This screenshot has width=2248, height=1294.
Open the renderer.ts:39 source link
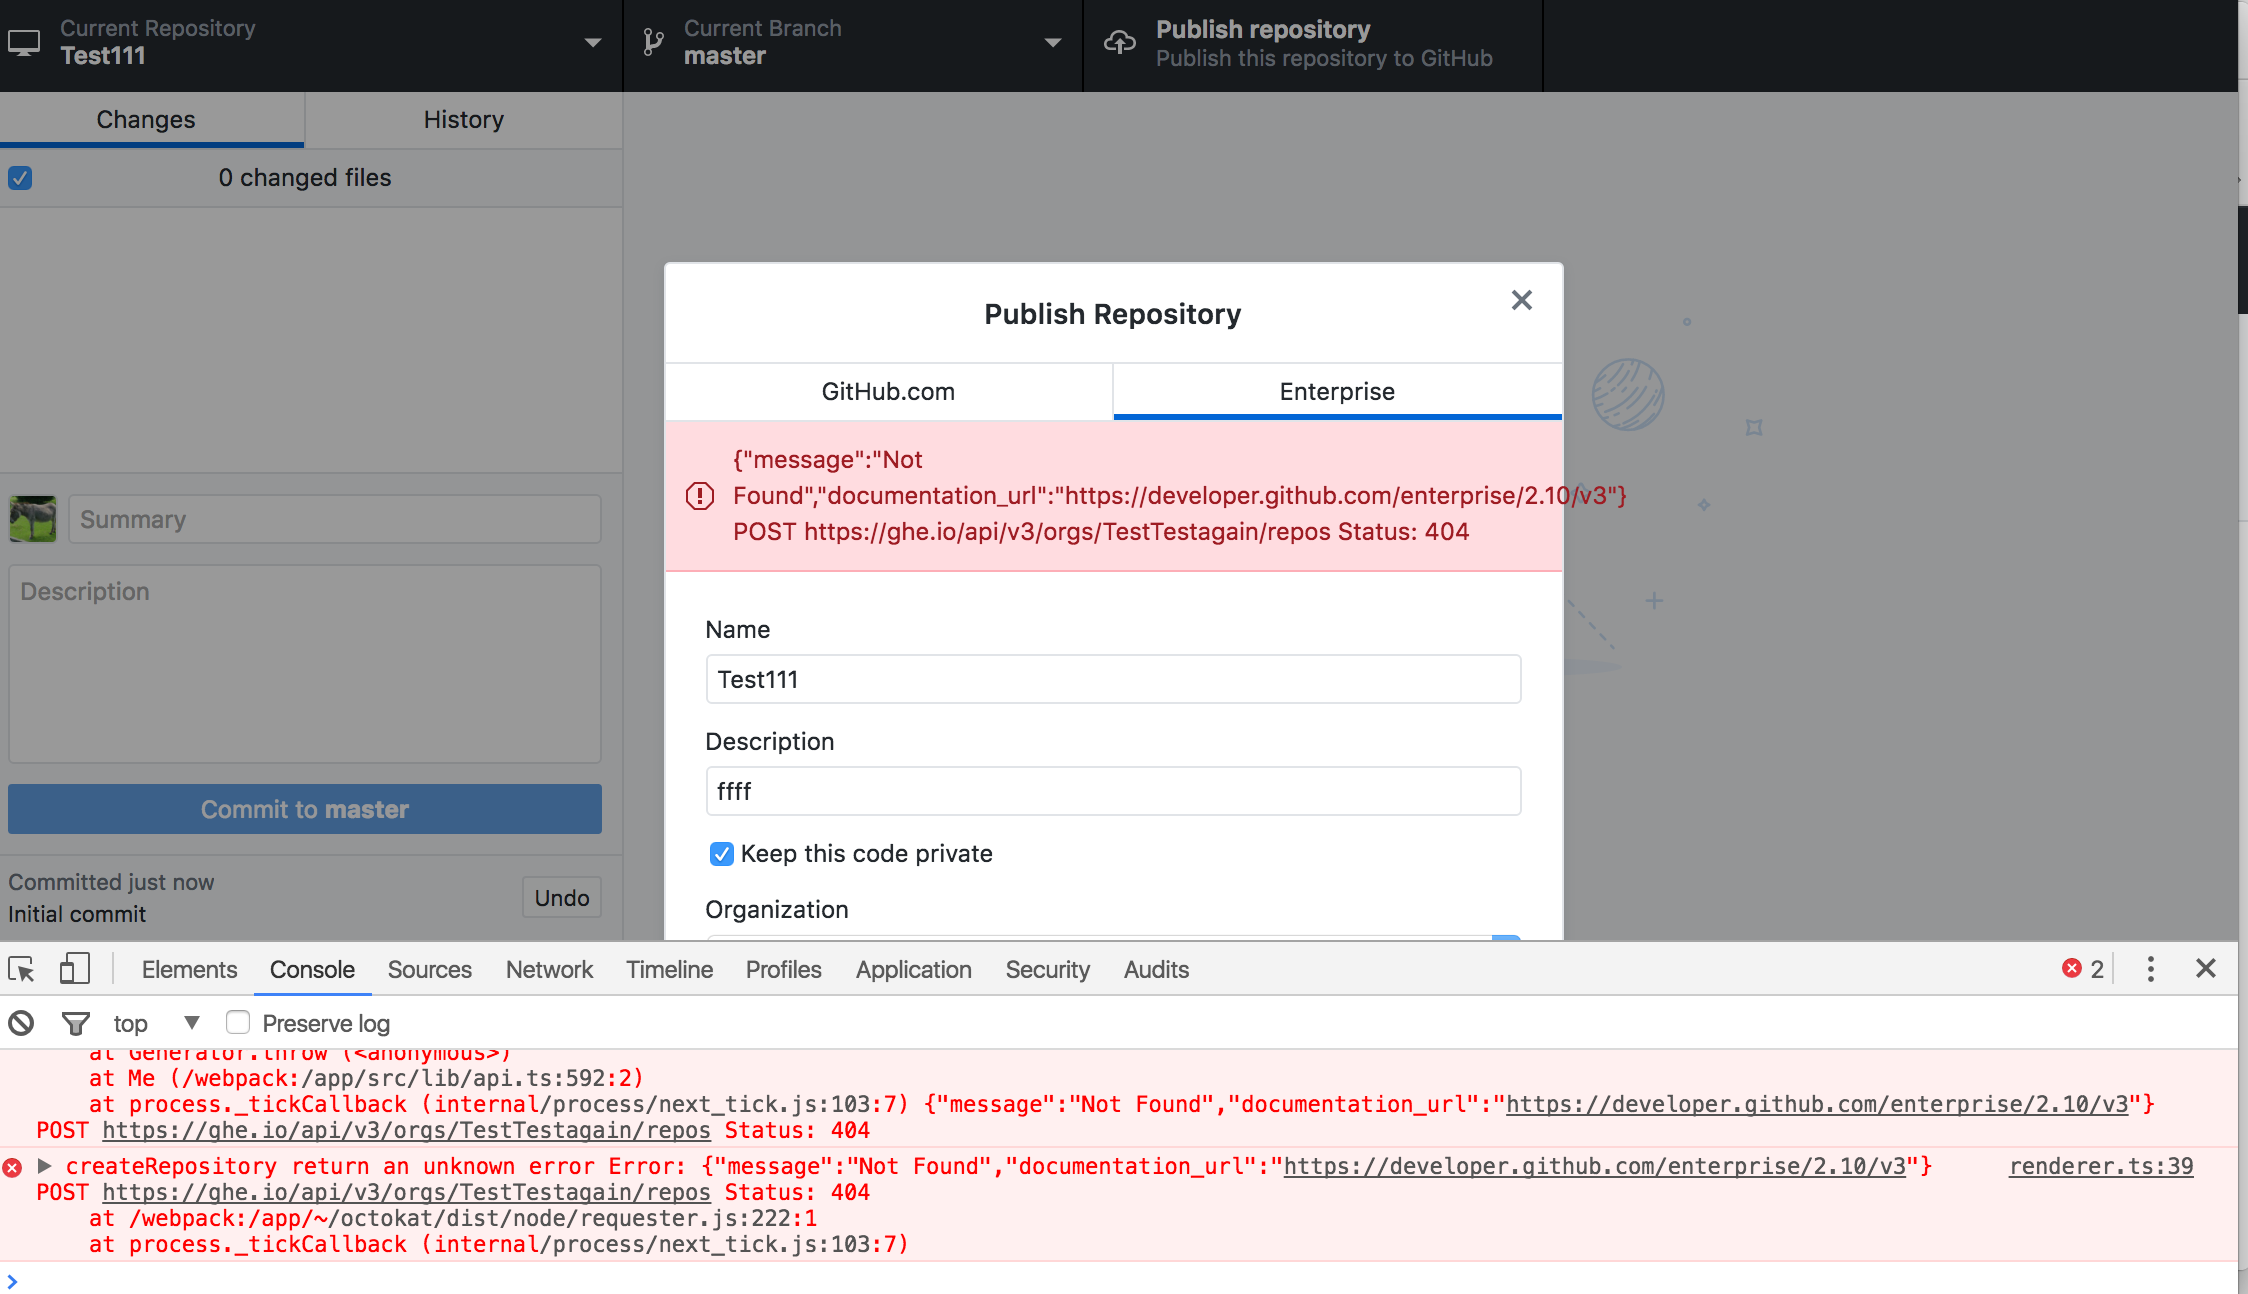pyautogui.click(x=2101, y=1166)
